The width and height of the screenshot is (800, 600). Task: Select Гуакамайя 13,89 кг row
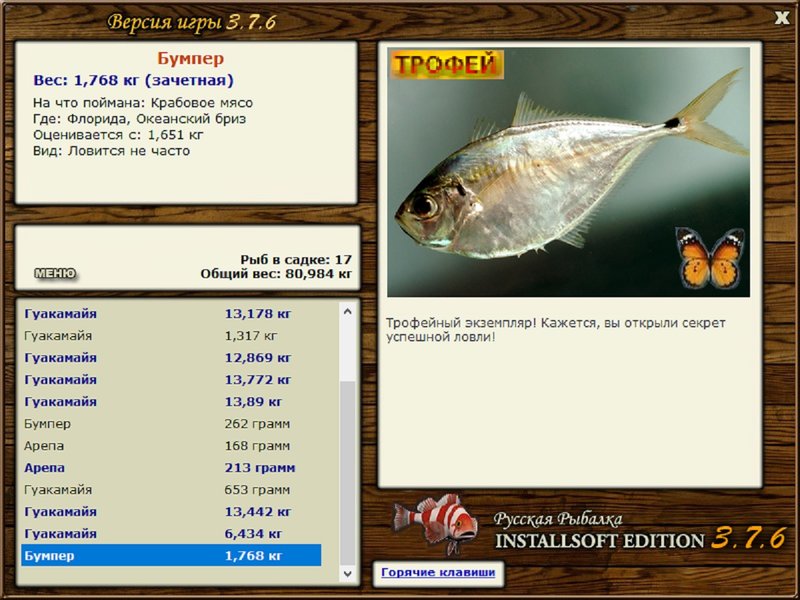pos(171,402)
